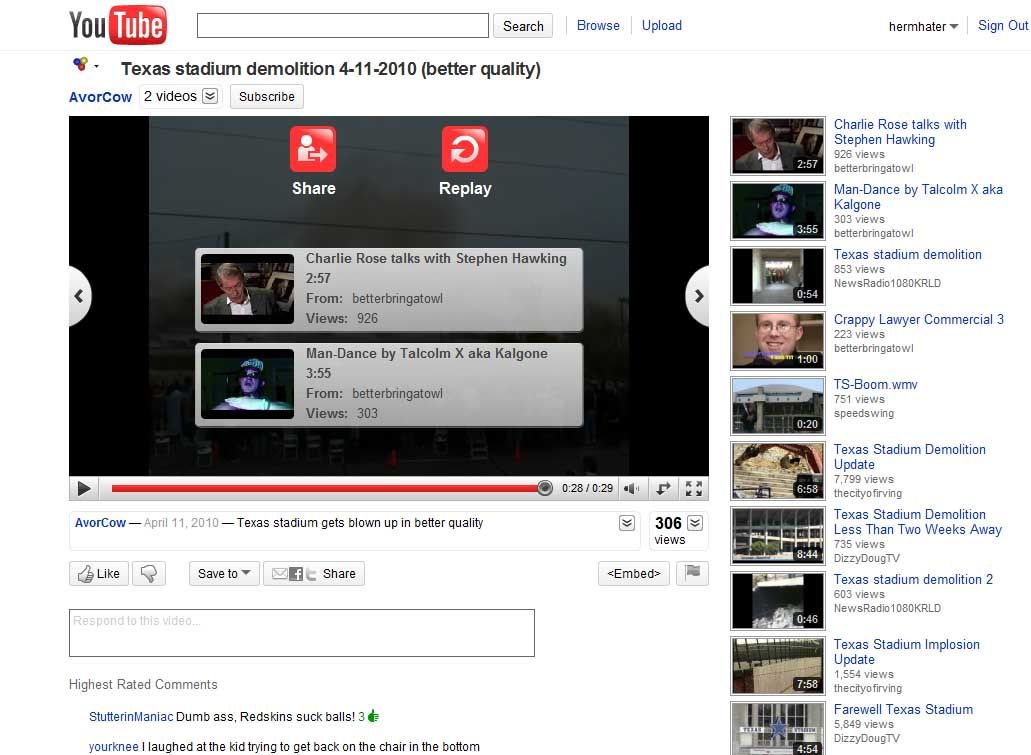This screenshot has width=1031, height=755.
Task: Open the channel icon dropdown arrow
Action: [x=97, y=66]
